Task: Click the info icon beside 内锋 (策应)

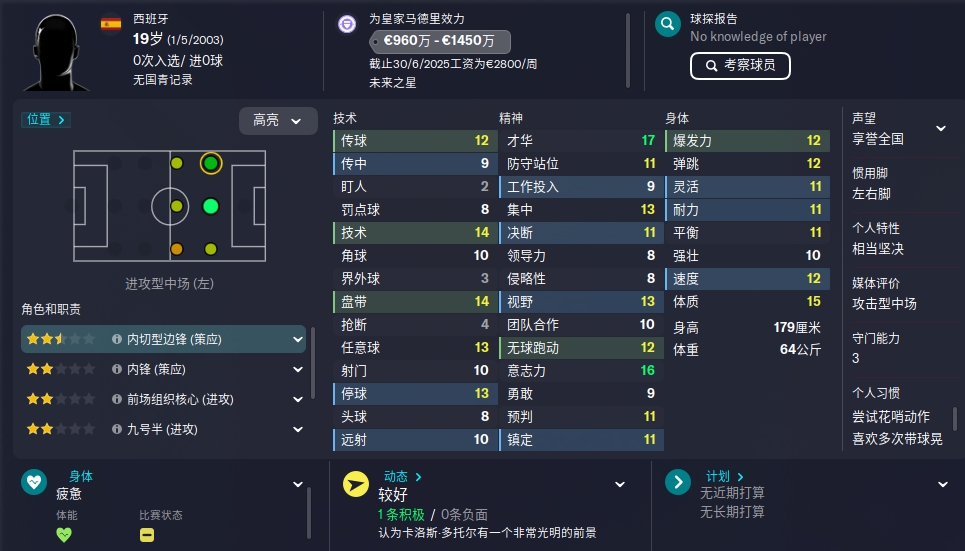Action: pyautogui.click(x=117, y=369)
